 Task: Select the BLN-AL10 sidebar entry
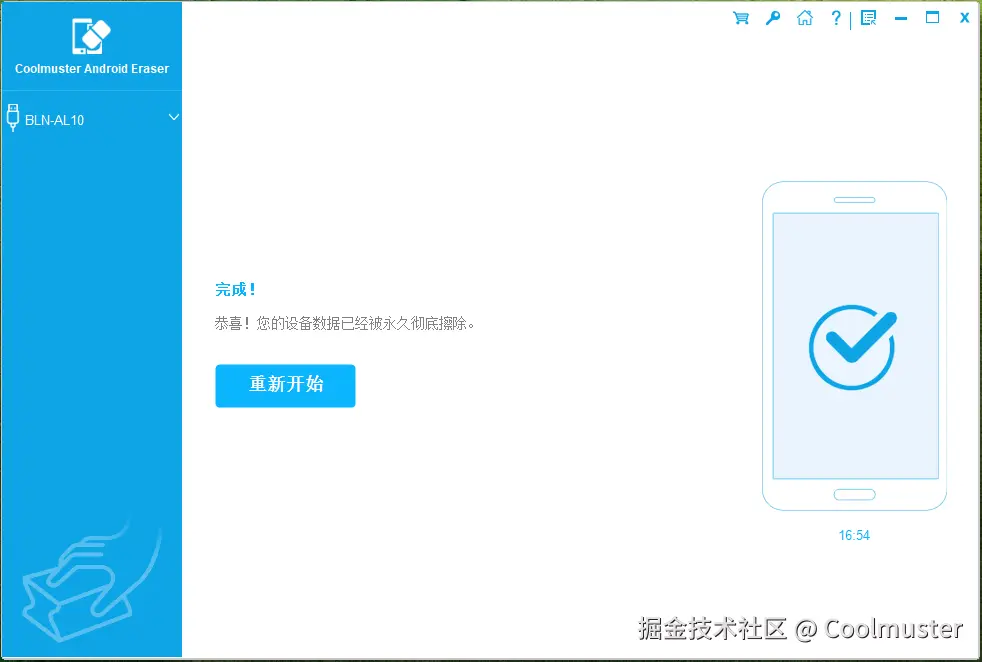(x=55, y=119)
